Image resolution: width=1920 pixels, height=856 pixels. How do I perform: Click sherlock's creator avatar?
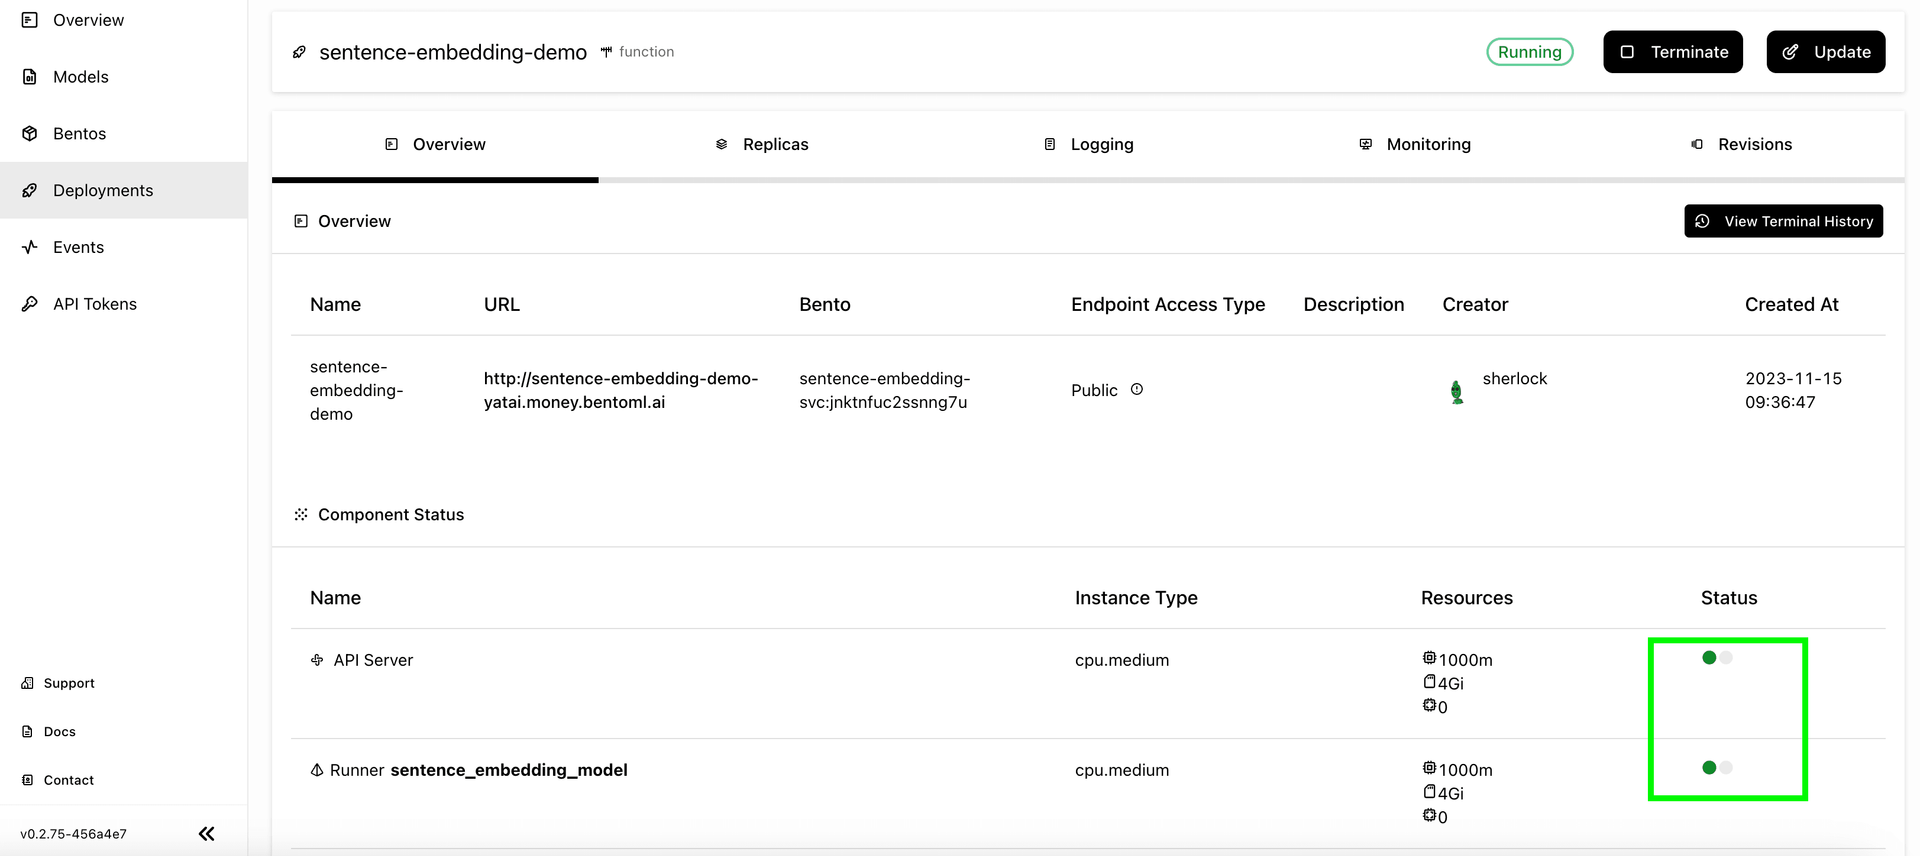1457,392
